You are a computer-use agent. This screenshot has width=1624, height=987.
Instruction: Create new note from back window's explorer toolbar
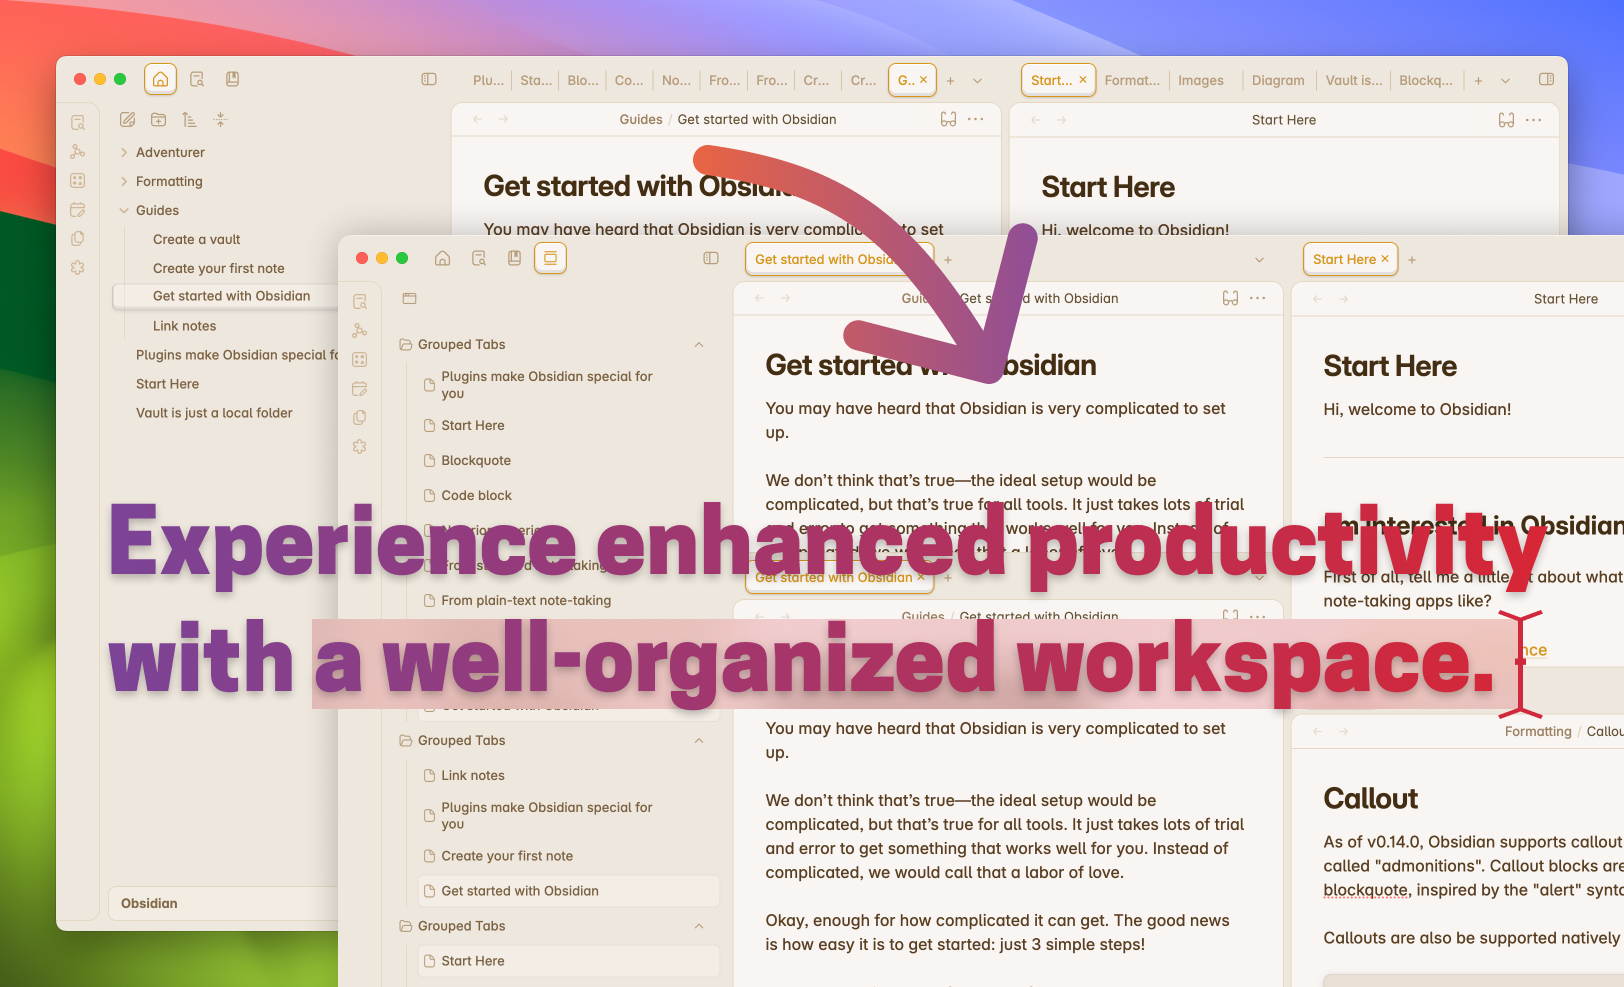(127, 119)
